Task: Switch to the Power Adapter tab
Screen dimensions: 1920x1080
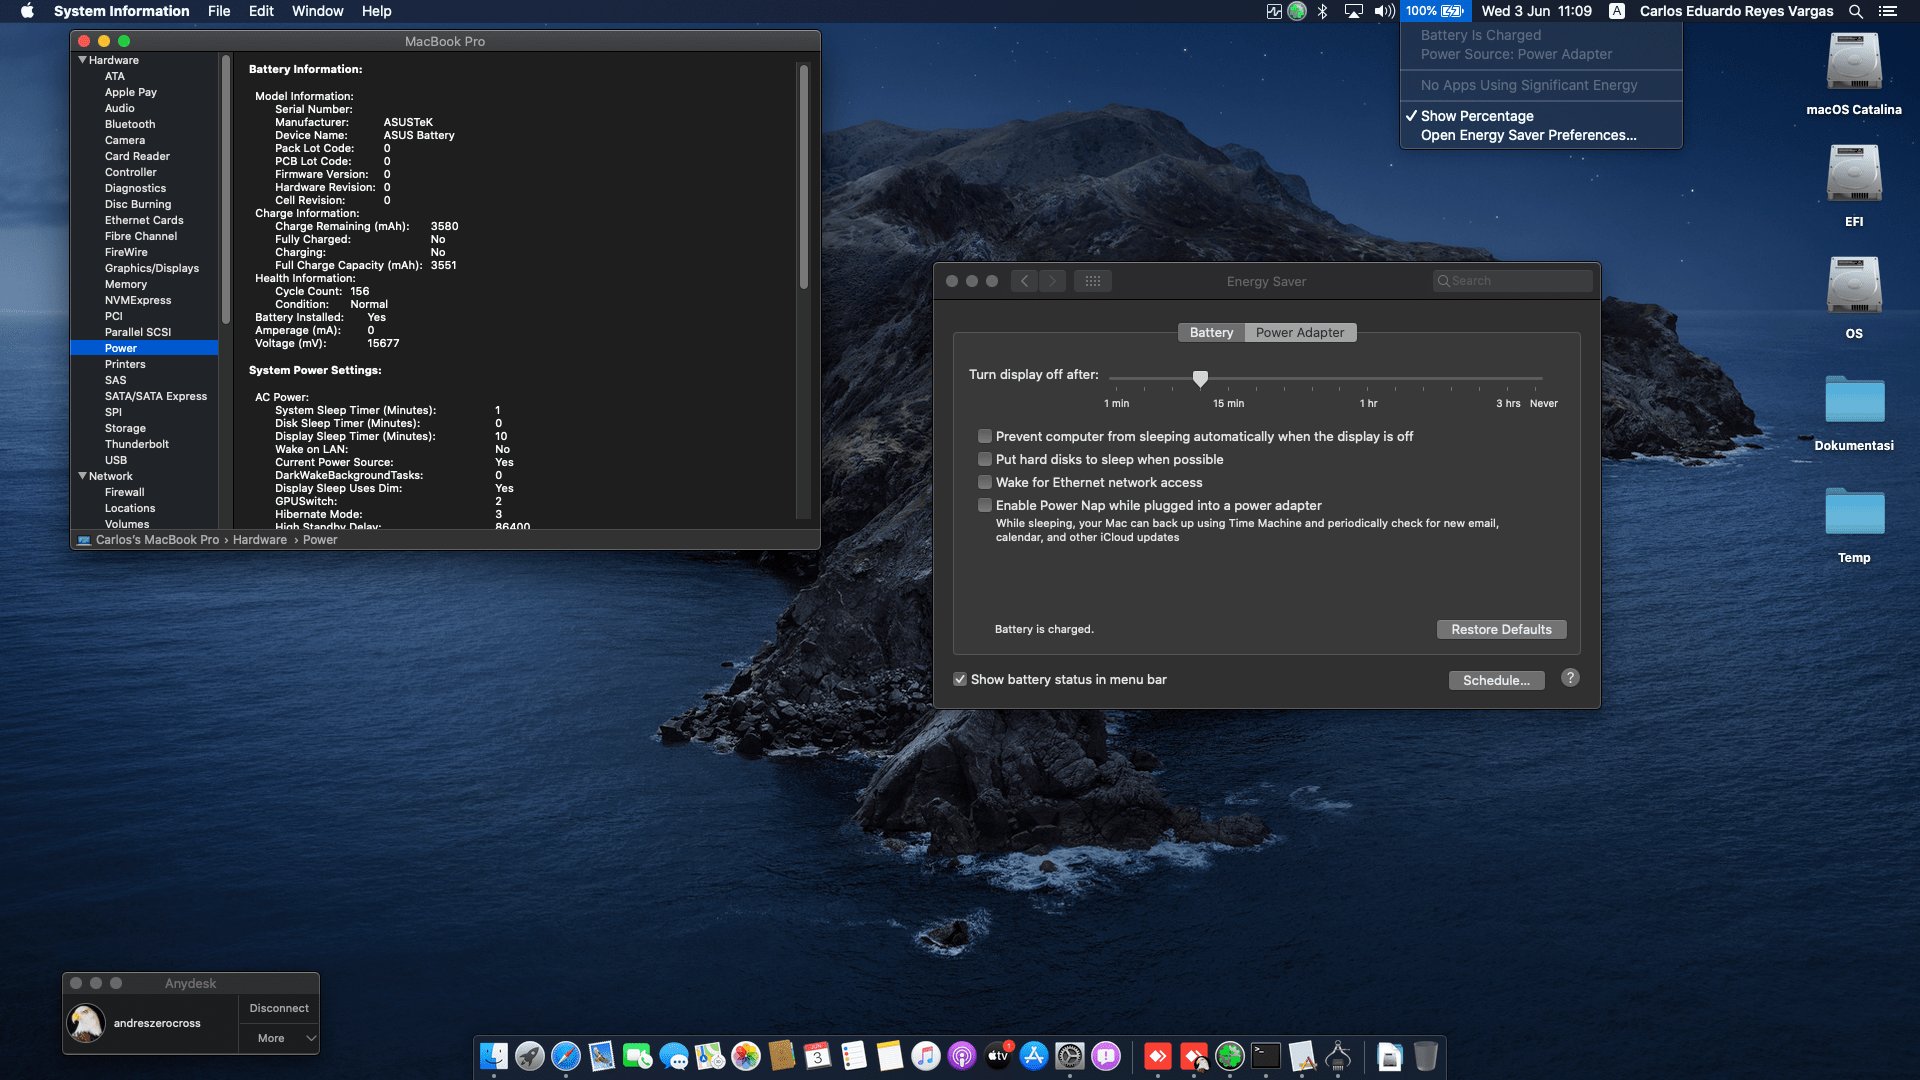Action: point(1300,332)
